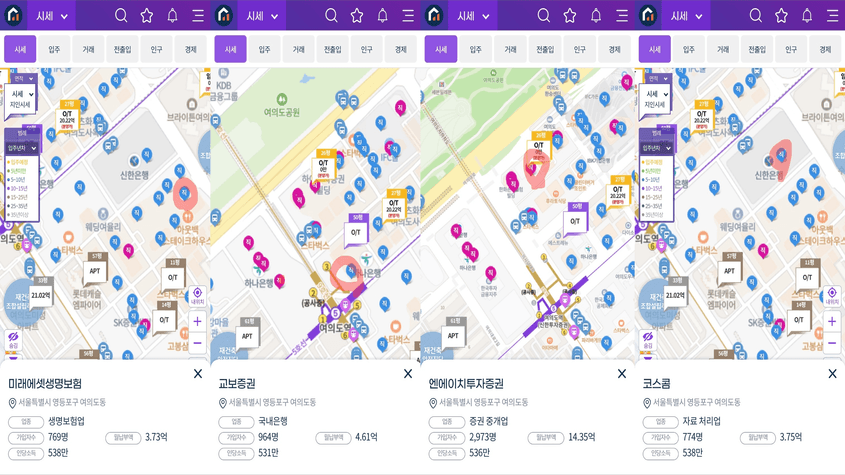
Task: Toggle 10~15년 legend item in 미래에셋생명보험 map
Action: [x=18, y=188]
